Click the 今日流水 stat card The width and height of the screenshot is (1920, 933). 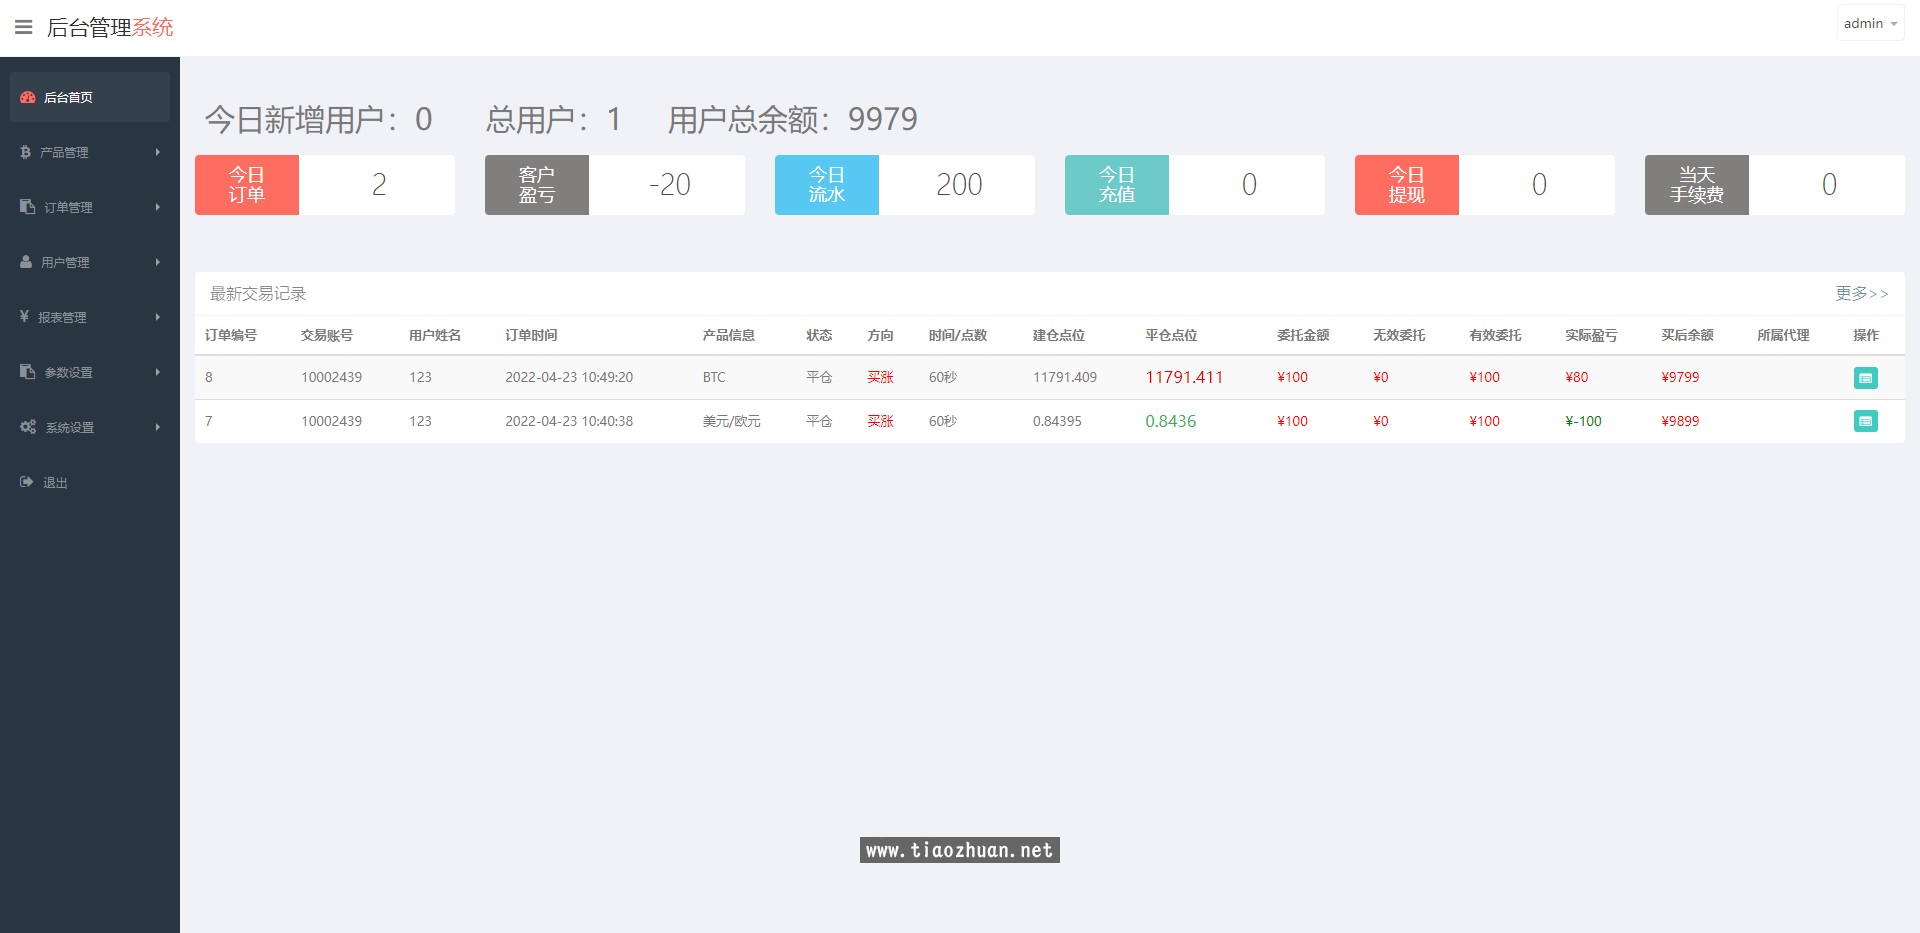point(905,185)
